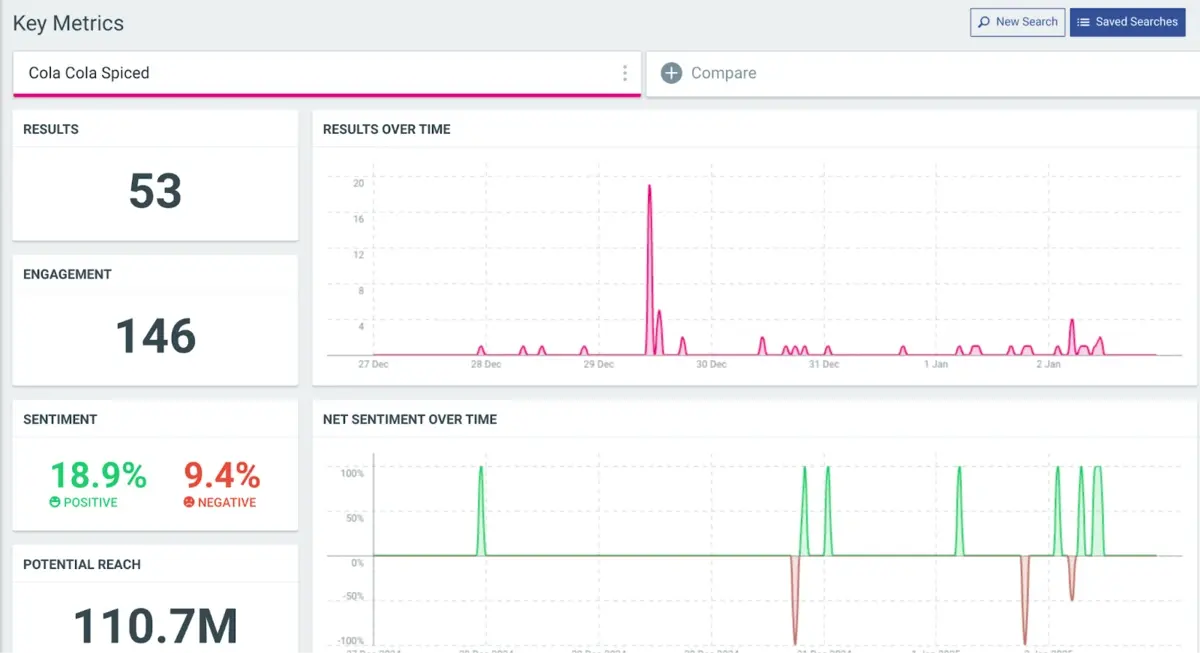1200x653 pixels.
Task: Select the 18.9% positive sentiment value
Action: point(97,477)
